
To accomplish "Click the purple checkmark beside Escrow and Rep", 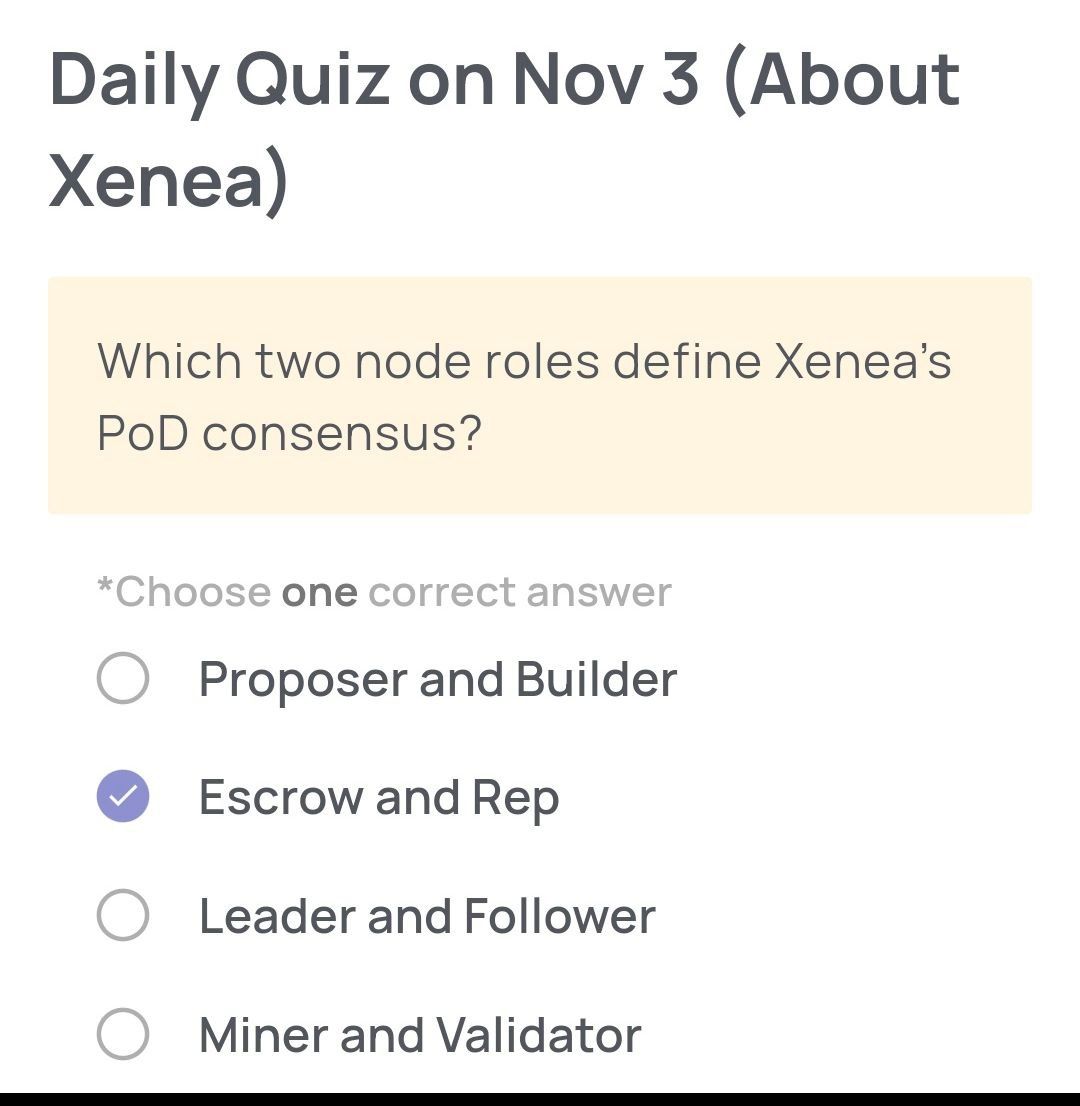I will point(122,797).
